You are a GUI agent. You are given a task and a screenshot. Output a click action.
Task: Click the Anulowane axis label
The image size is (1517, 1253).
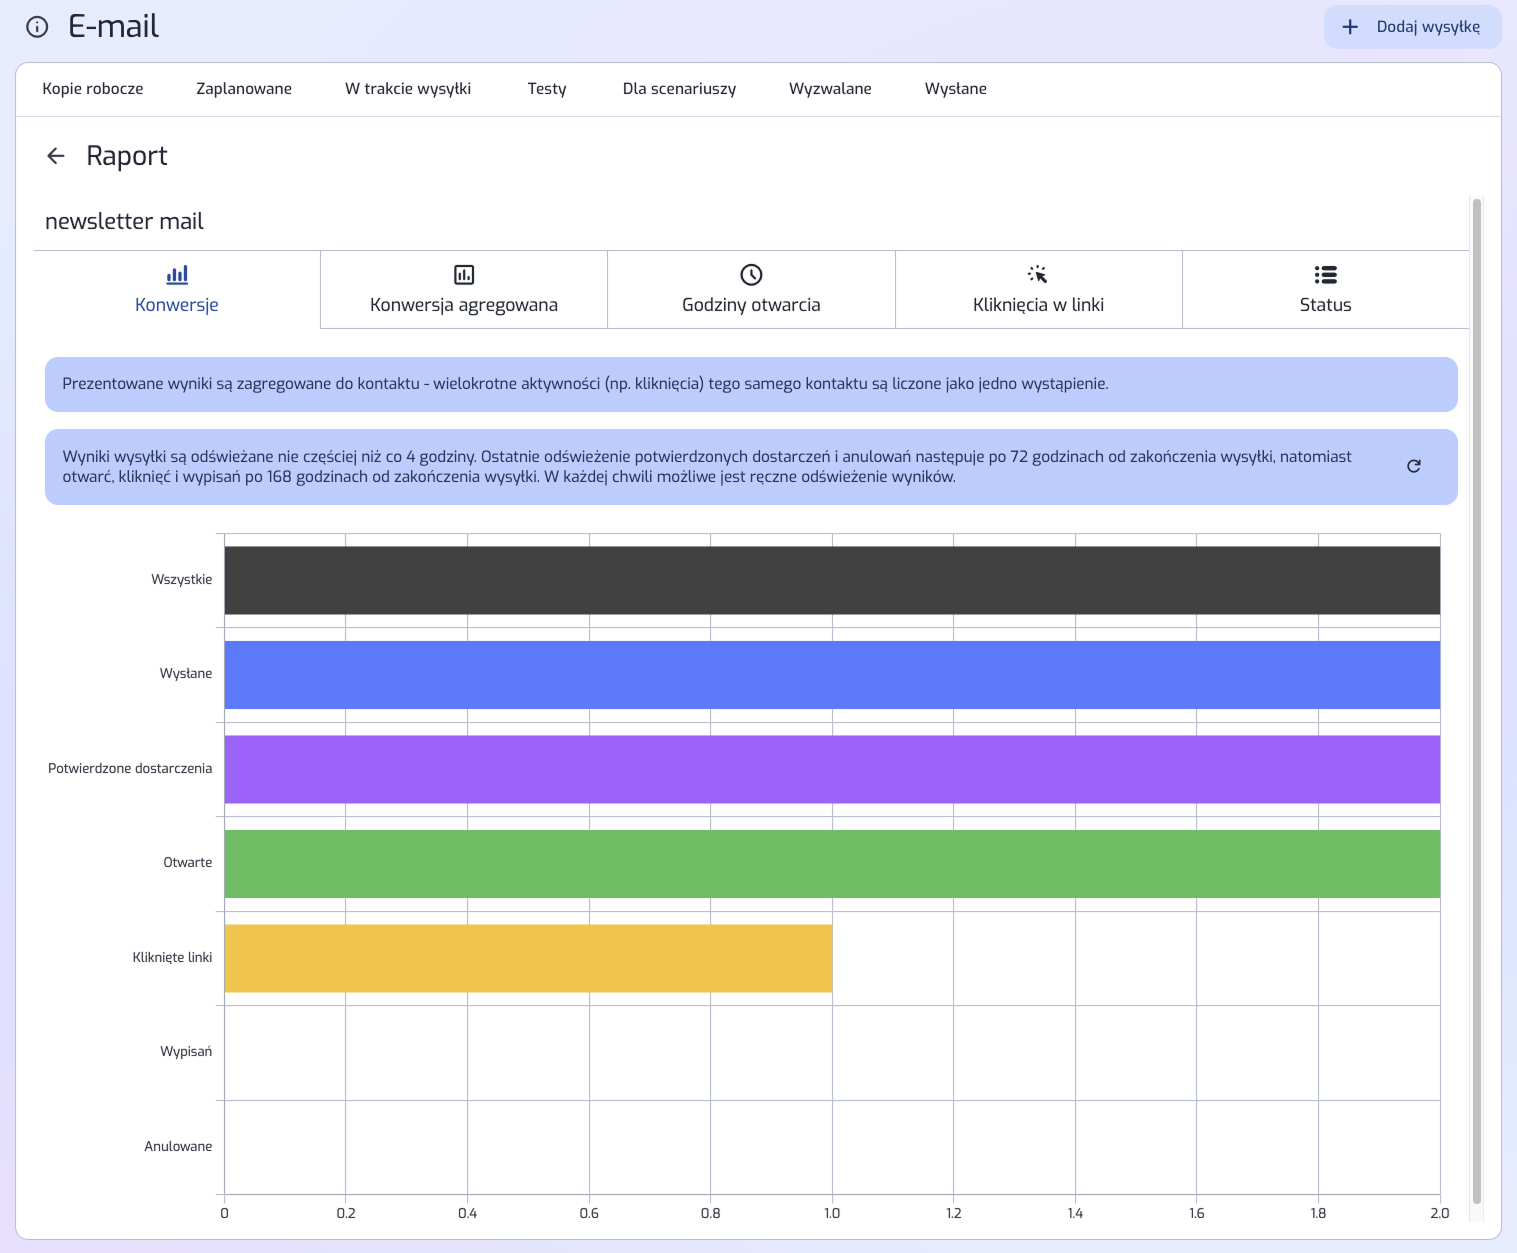tap(178, 1146)
